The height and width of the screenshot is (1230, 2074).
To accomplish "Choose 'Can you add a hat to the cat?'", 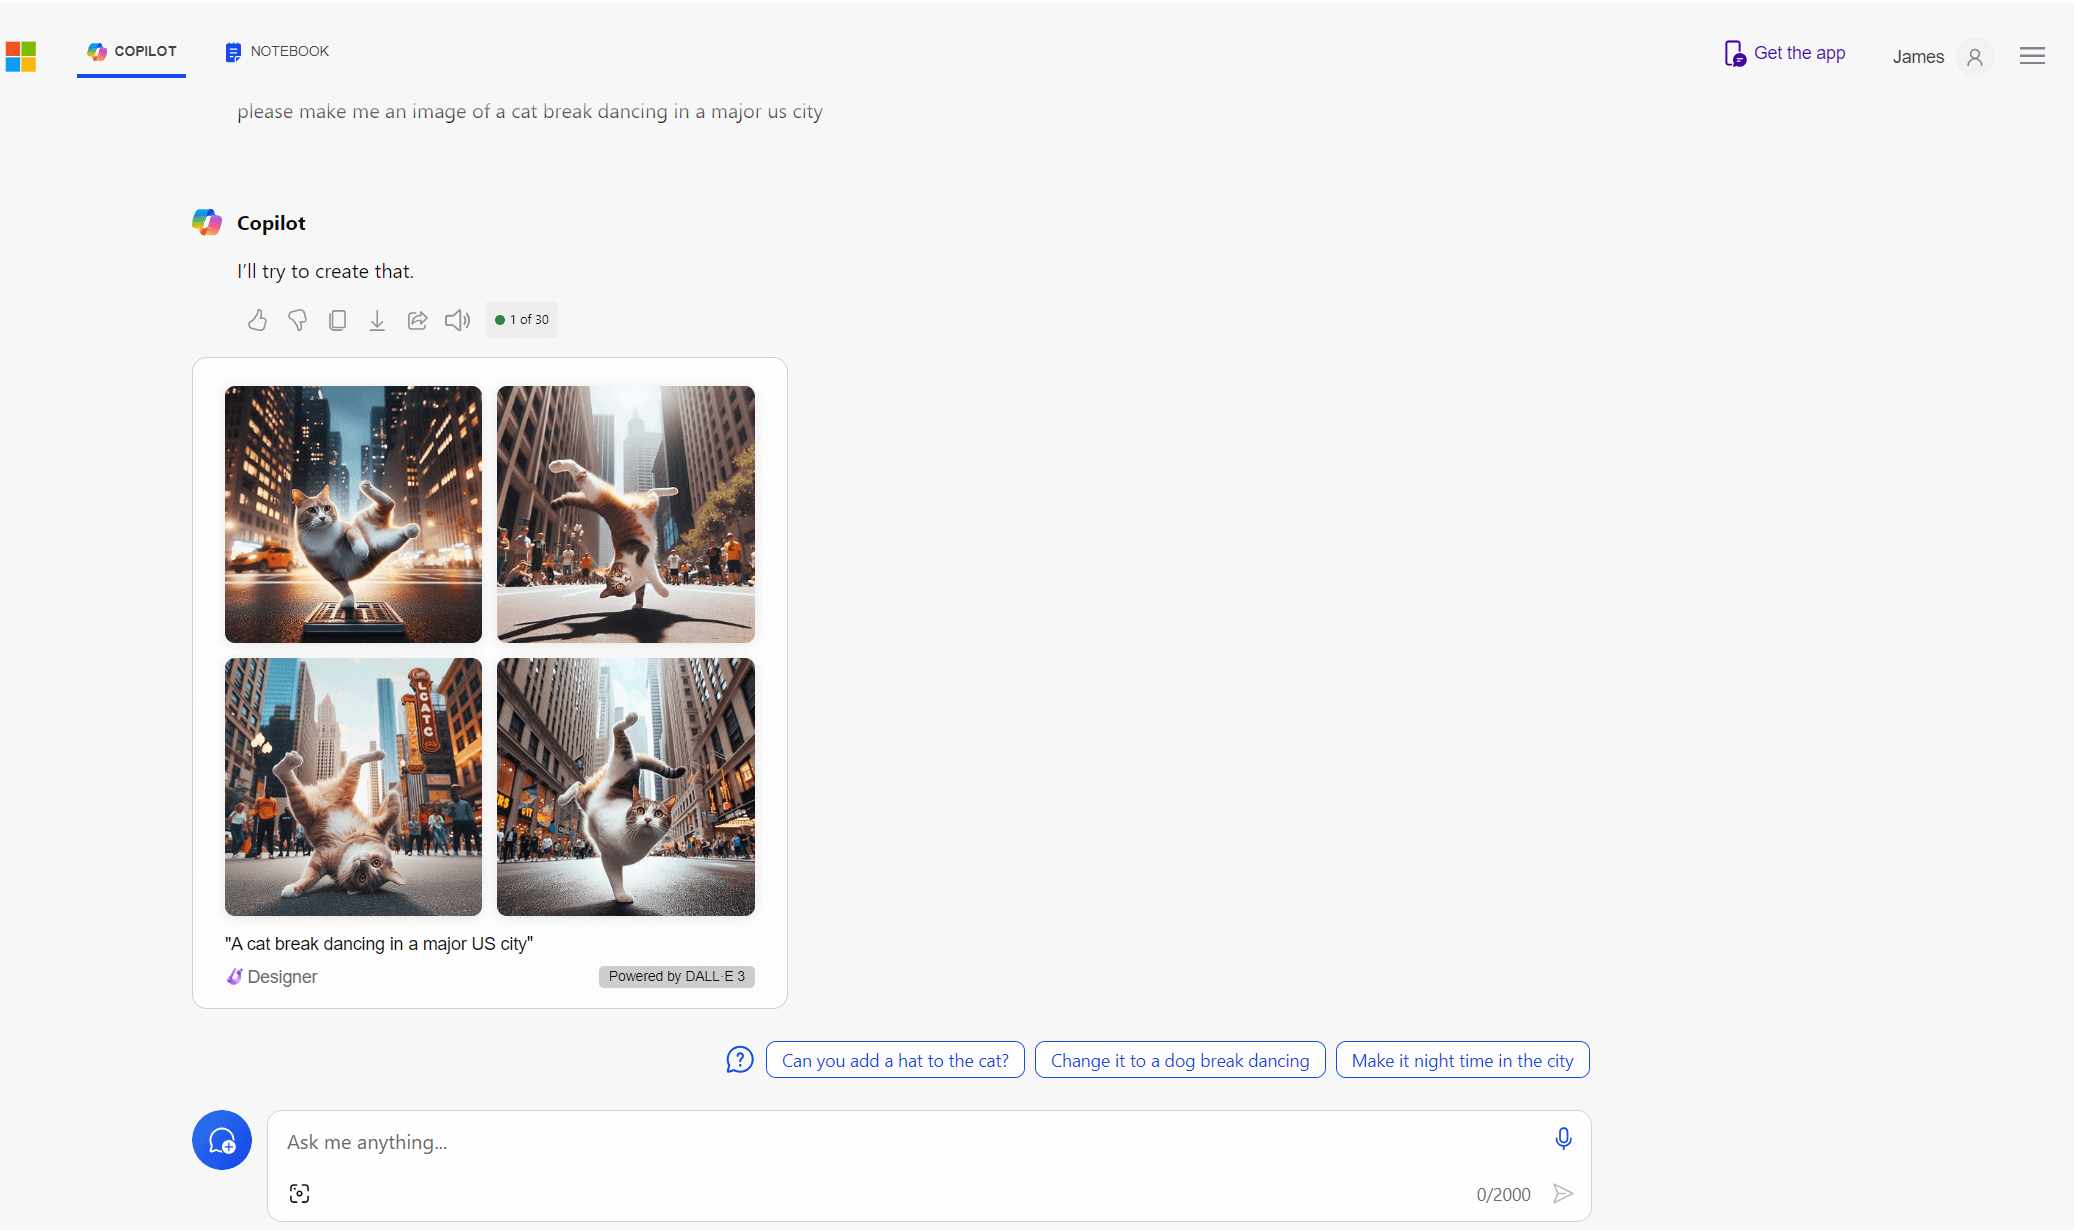I will pos(895,1060).
